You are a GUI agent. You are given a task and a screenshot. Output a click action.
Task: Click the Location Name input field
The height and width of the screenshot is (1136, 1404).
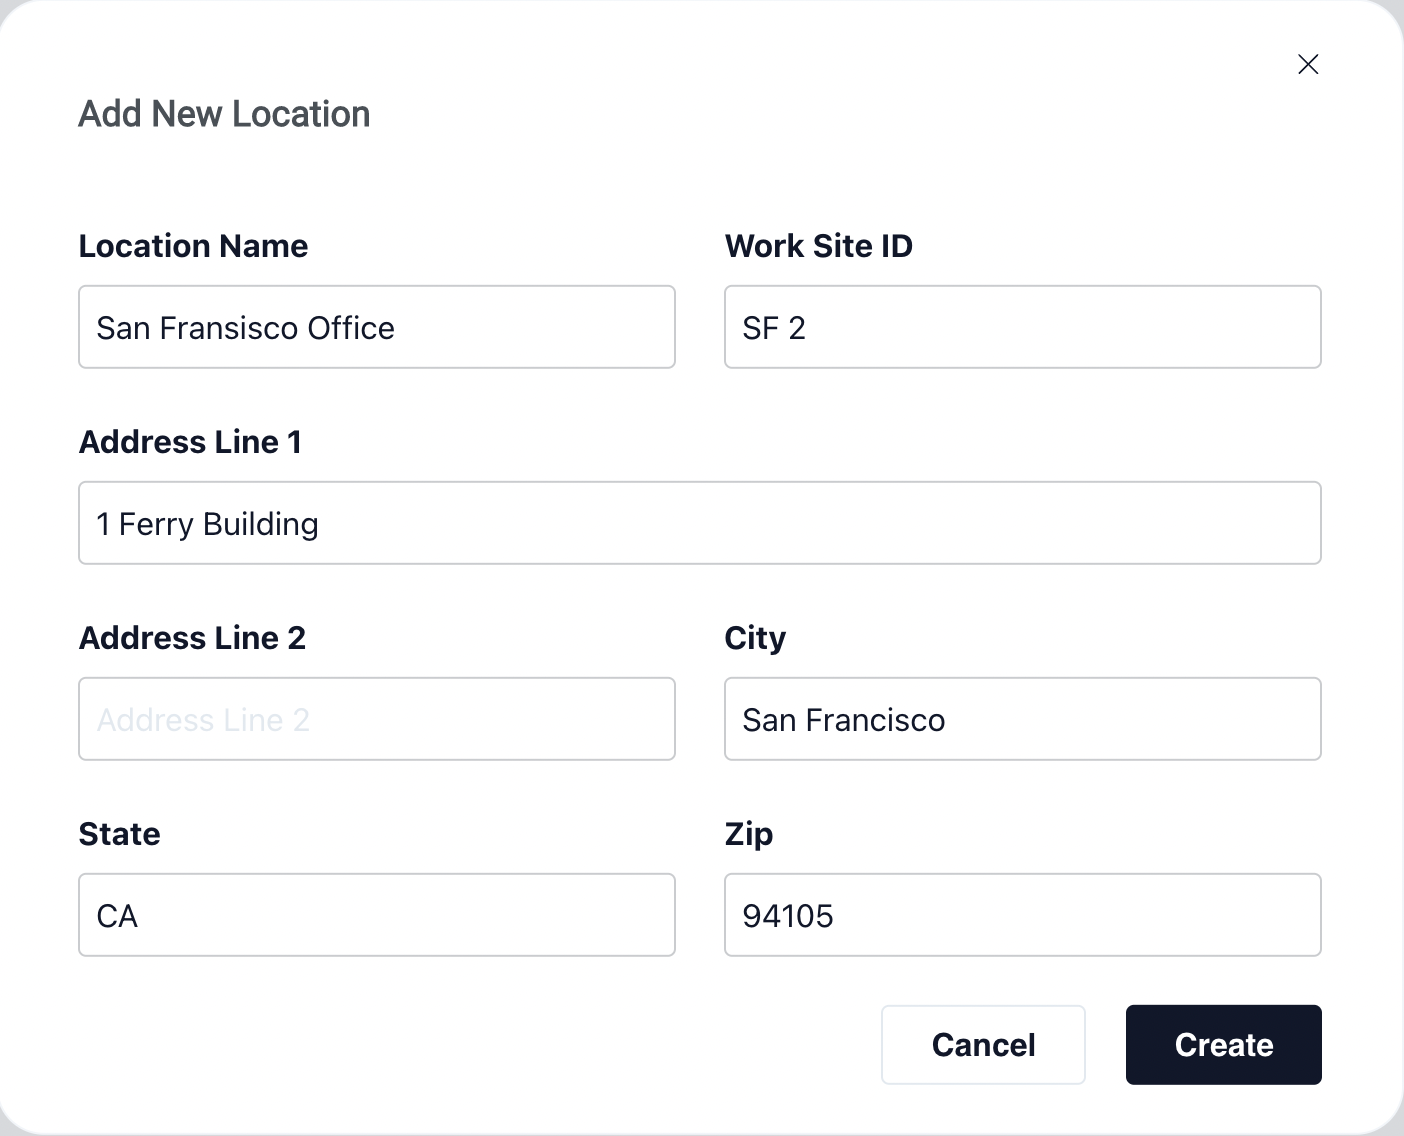pyautogui.click(x=377, y=327)
